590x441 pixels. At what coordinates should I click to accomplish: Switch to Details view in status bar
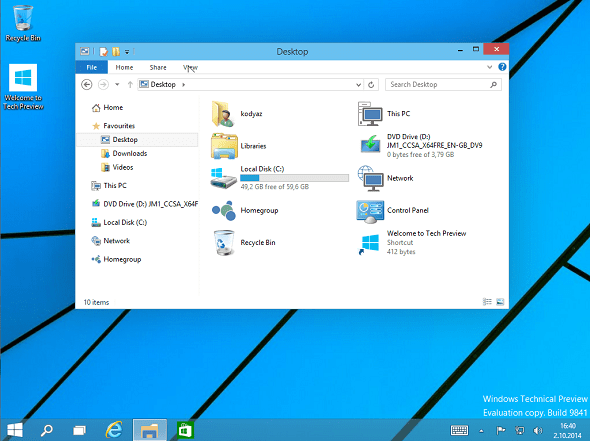click(x=487, y=302)
